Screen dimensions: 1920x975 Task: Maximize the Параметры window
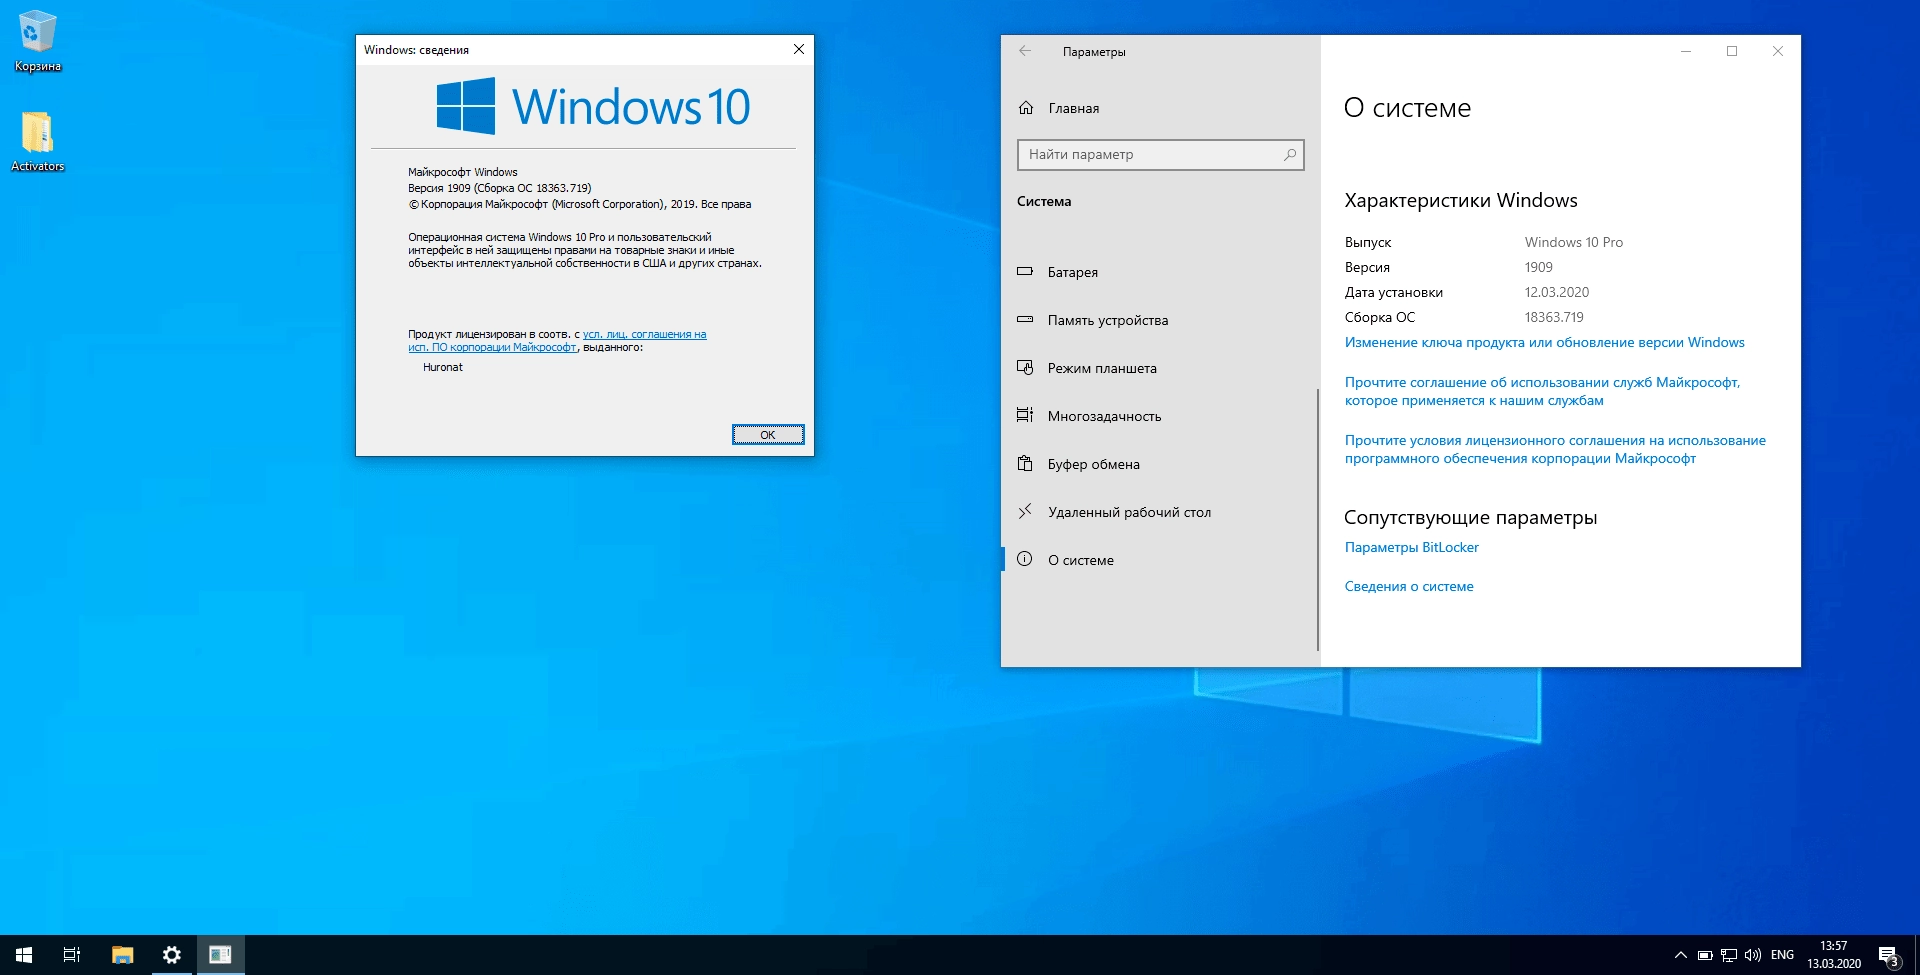tap(1732, 51)
